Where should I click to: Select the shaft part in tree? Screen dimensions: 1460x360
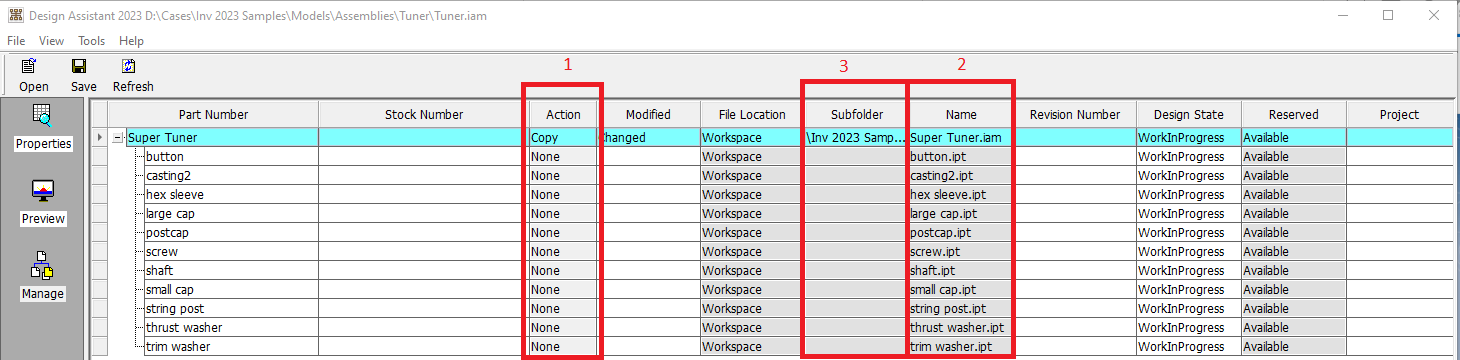pyautogui.click(x=160, y=271)
